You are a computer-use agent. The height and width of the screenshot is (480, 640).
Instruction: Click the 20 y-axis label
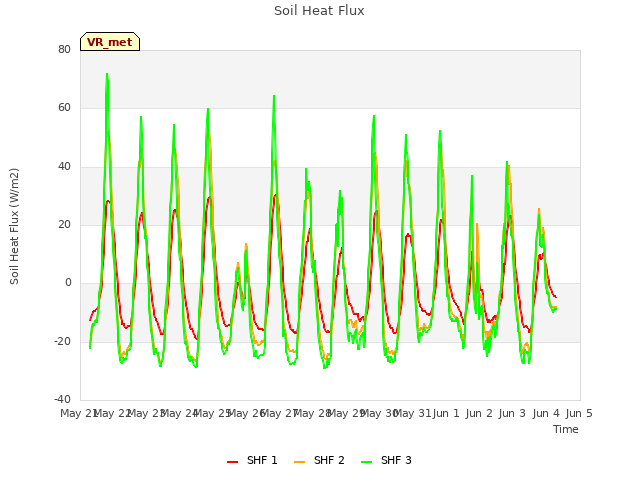64,224
